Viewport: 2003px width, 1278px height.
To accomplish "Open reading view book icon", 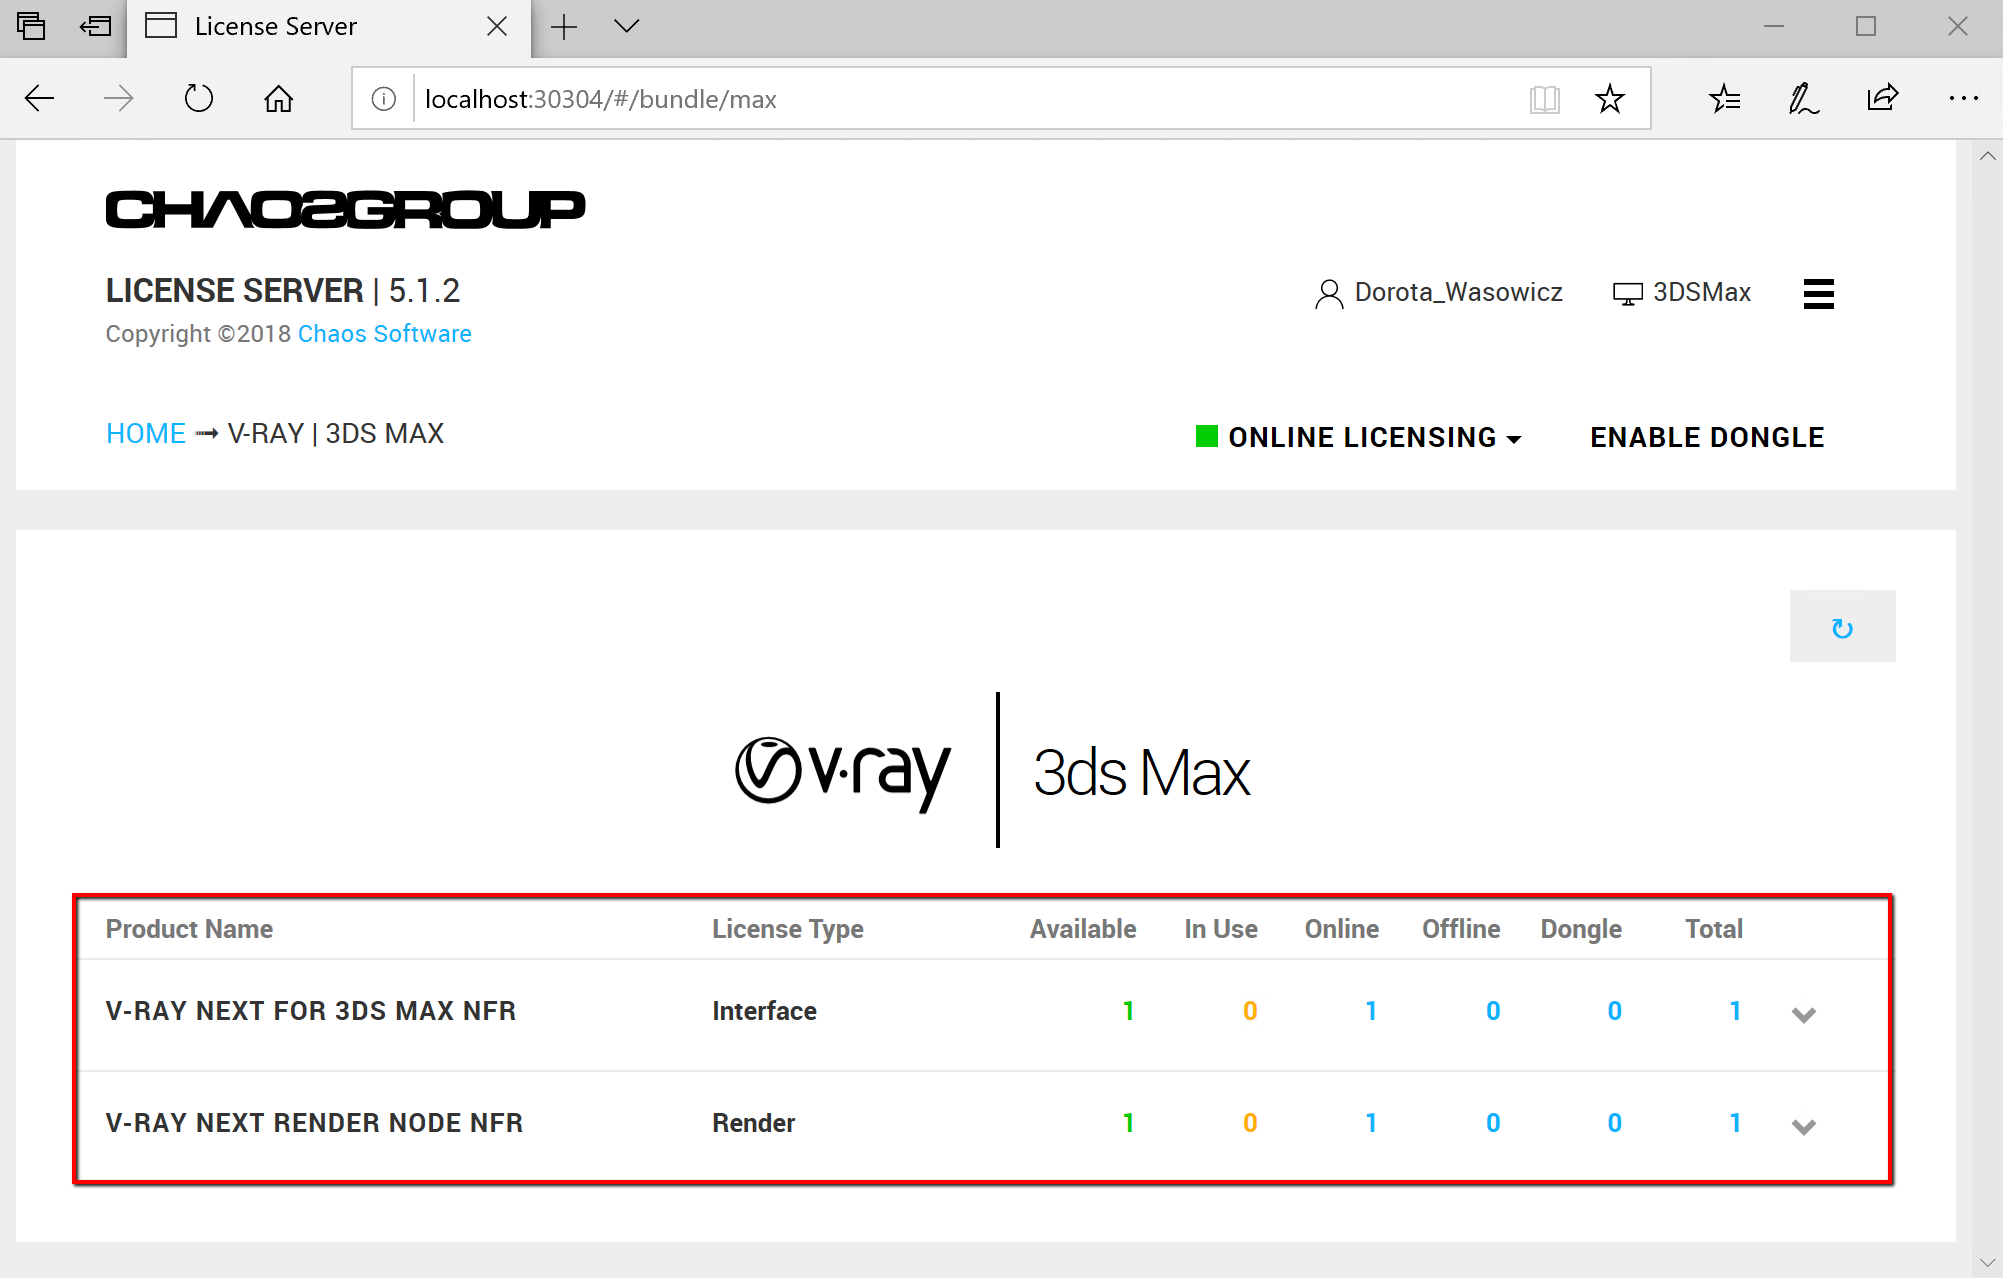I will (x=1544, y=98).
